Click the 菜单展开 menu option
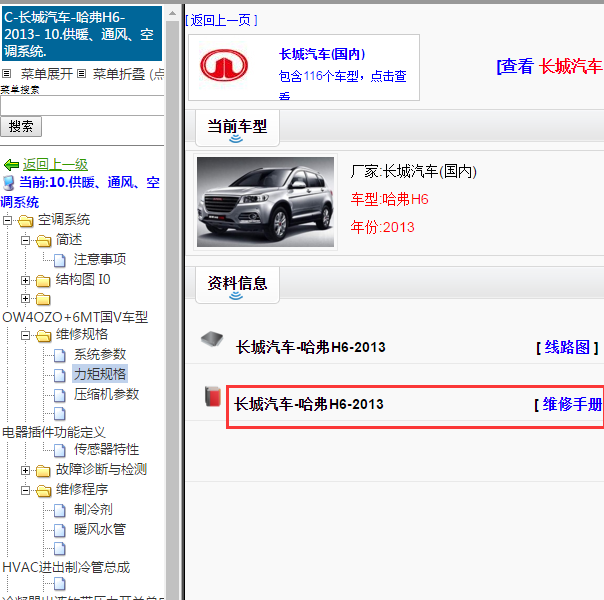This screenshot has width=604, height=600. pos(47,74)
